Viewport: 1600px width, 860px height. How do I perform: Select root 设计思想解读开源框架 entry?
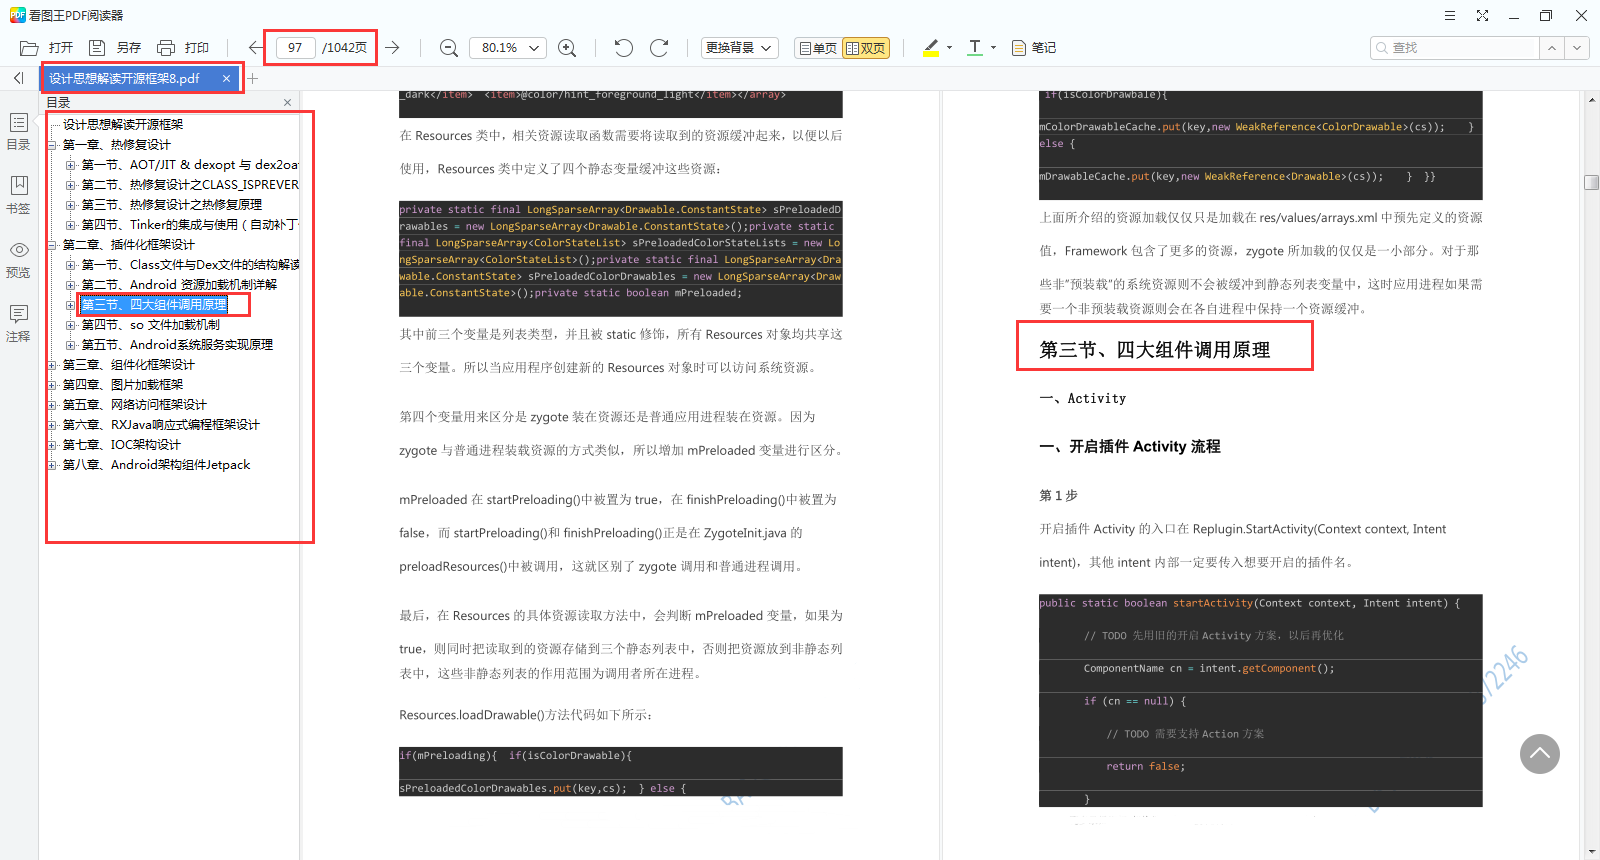tap(123, 125)
